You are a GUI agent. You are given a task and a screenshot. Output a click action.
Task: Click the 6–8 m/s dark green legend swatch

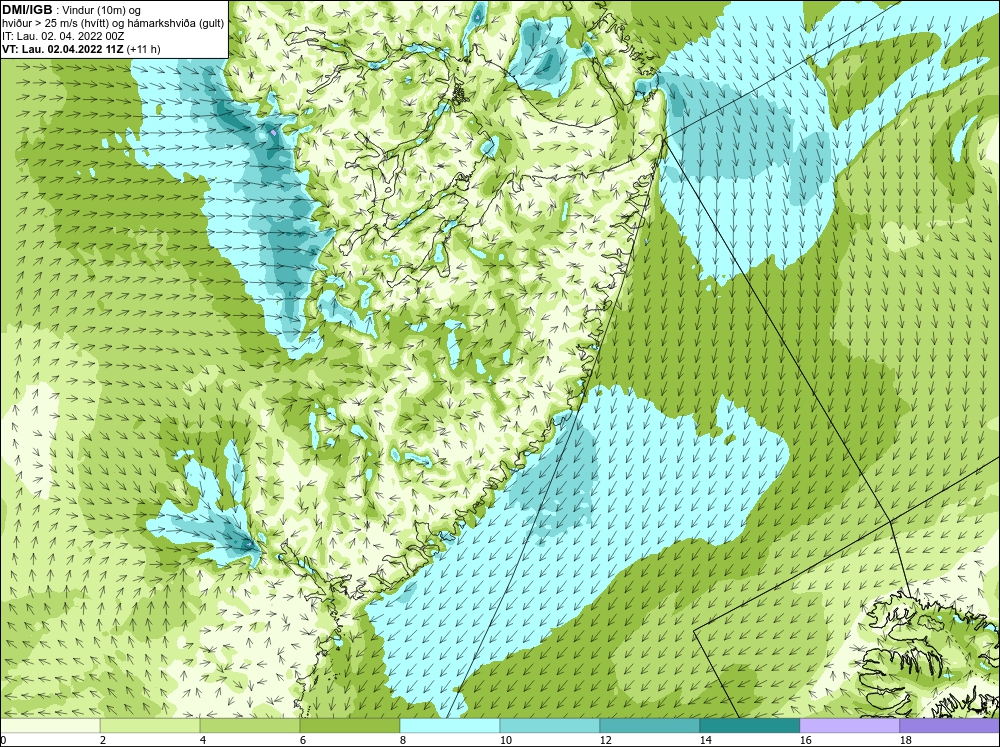tap(349, 726)
